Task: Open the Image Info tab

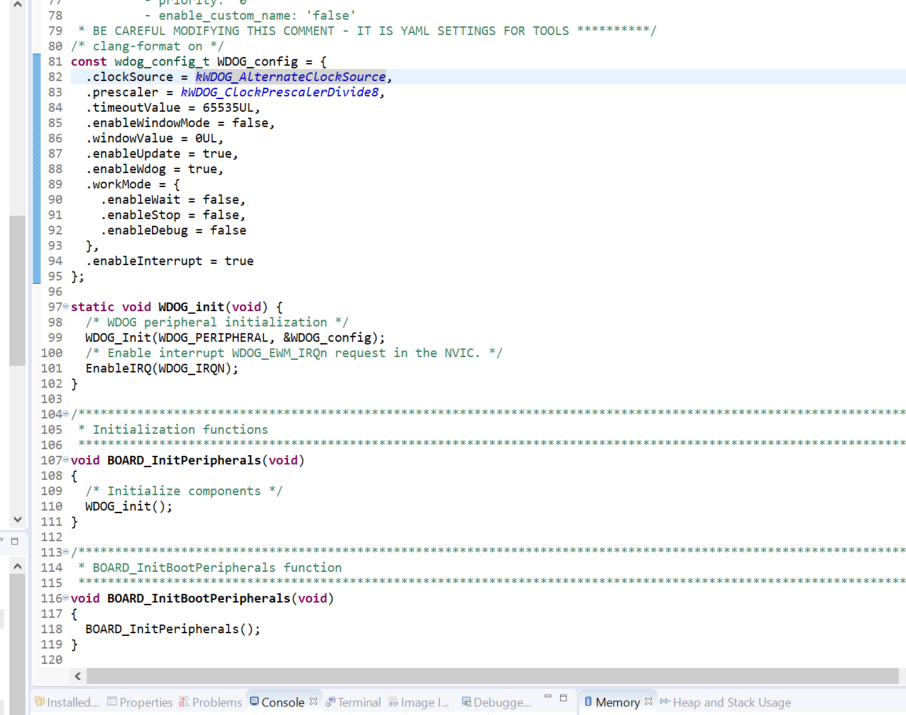Action: 419,702
